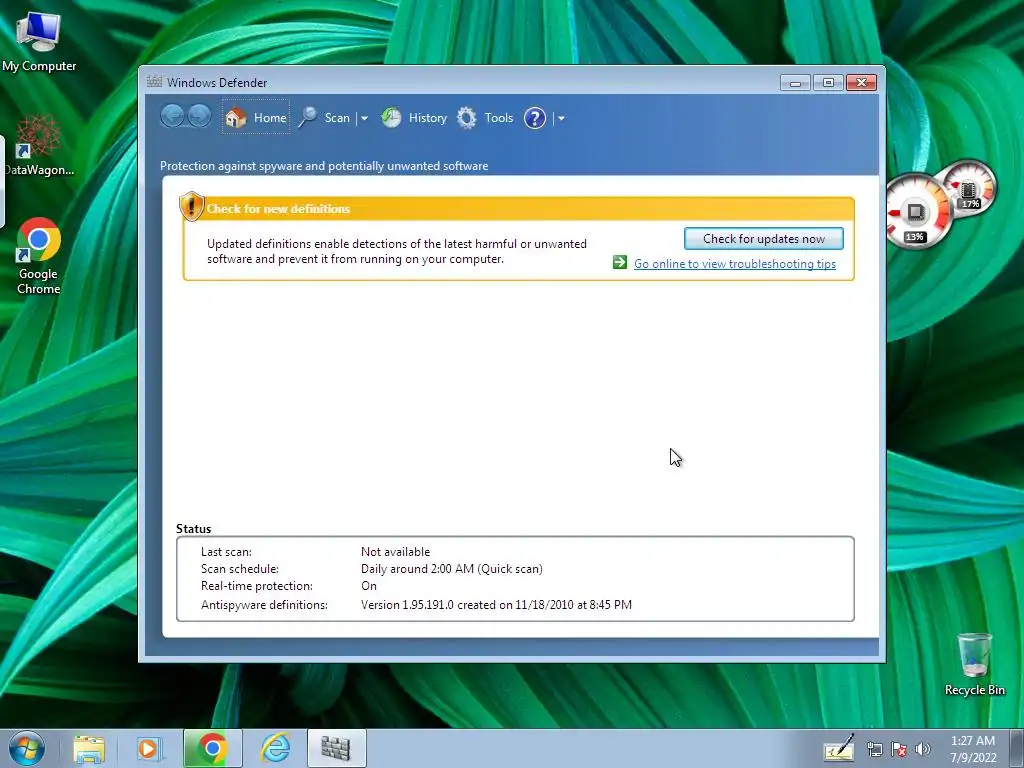
Task: Click the yellow warning shield icon
Action: pyautogui.click(x=191, y=206)
